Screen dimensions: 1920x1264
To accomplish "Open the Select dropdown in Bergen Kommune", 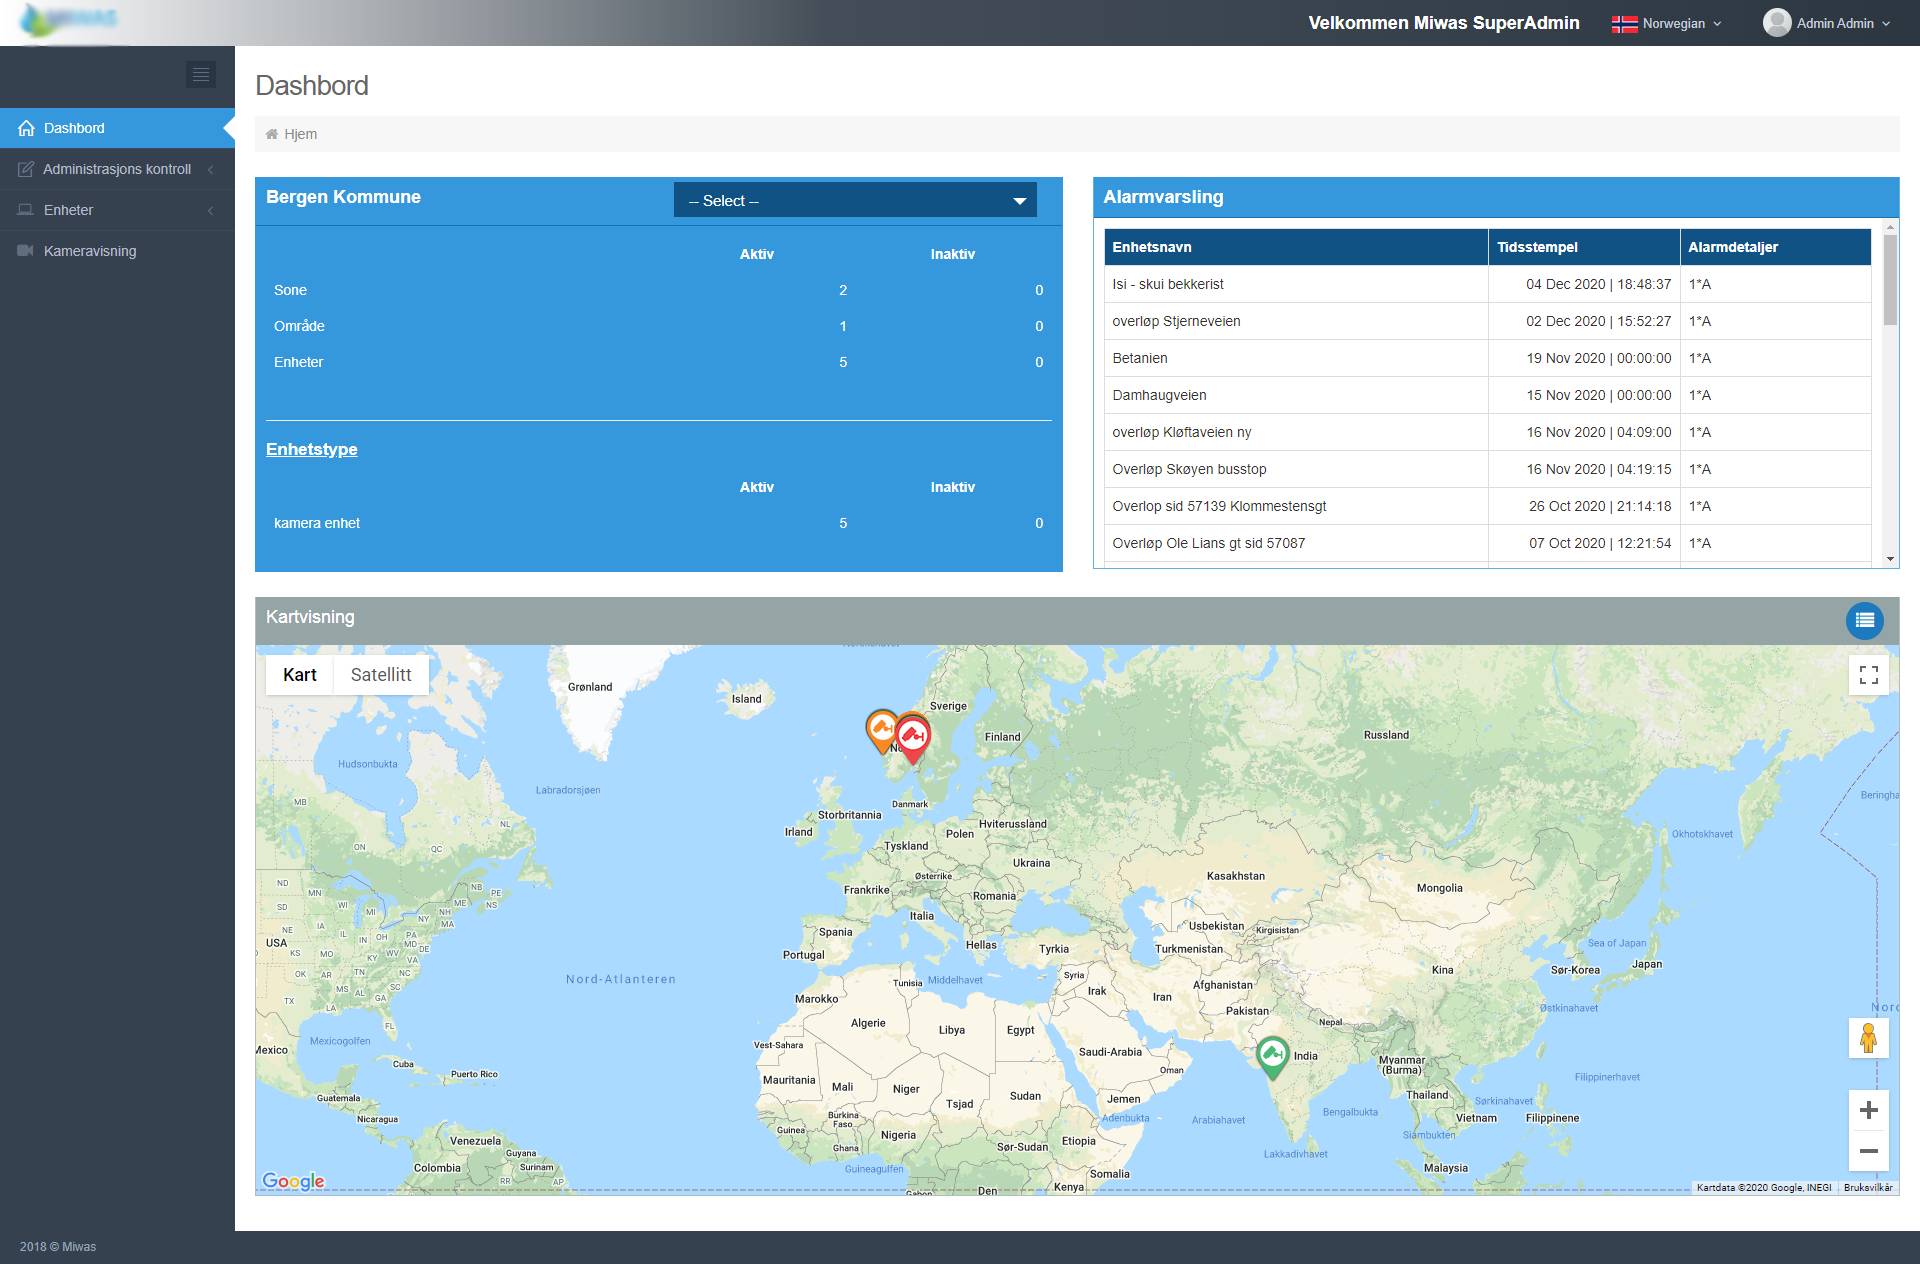I will tap(855, 201).
